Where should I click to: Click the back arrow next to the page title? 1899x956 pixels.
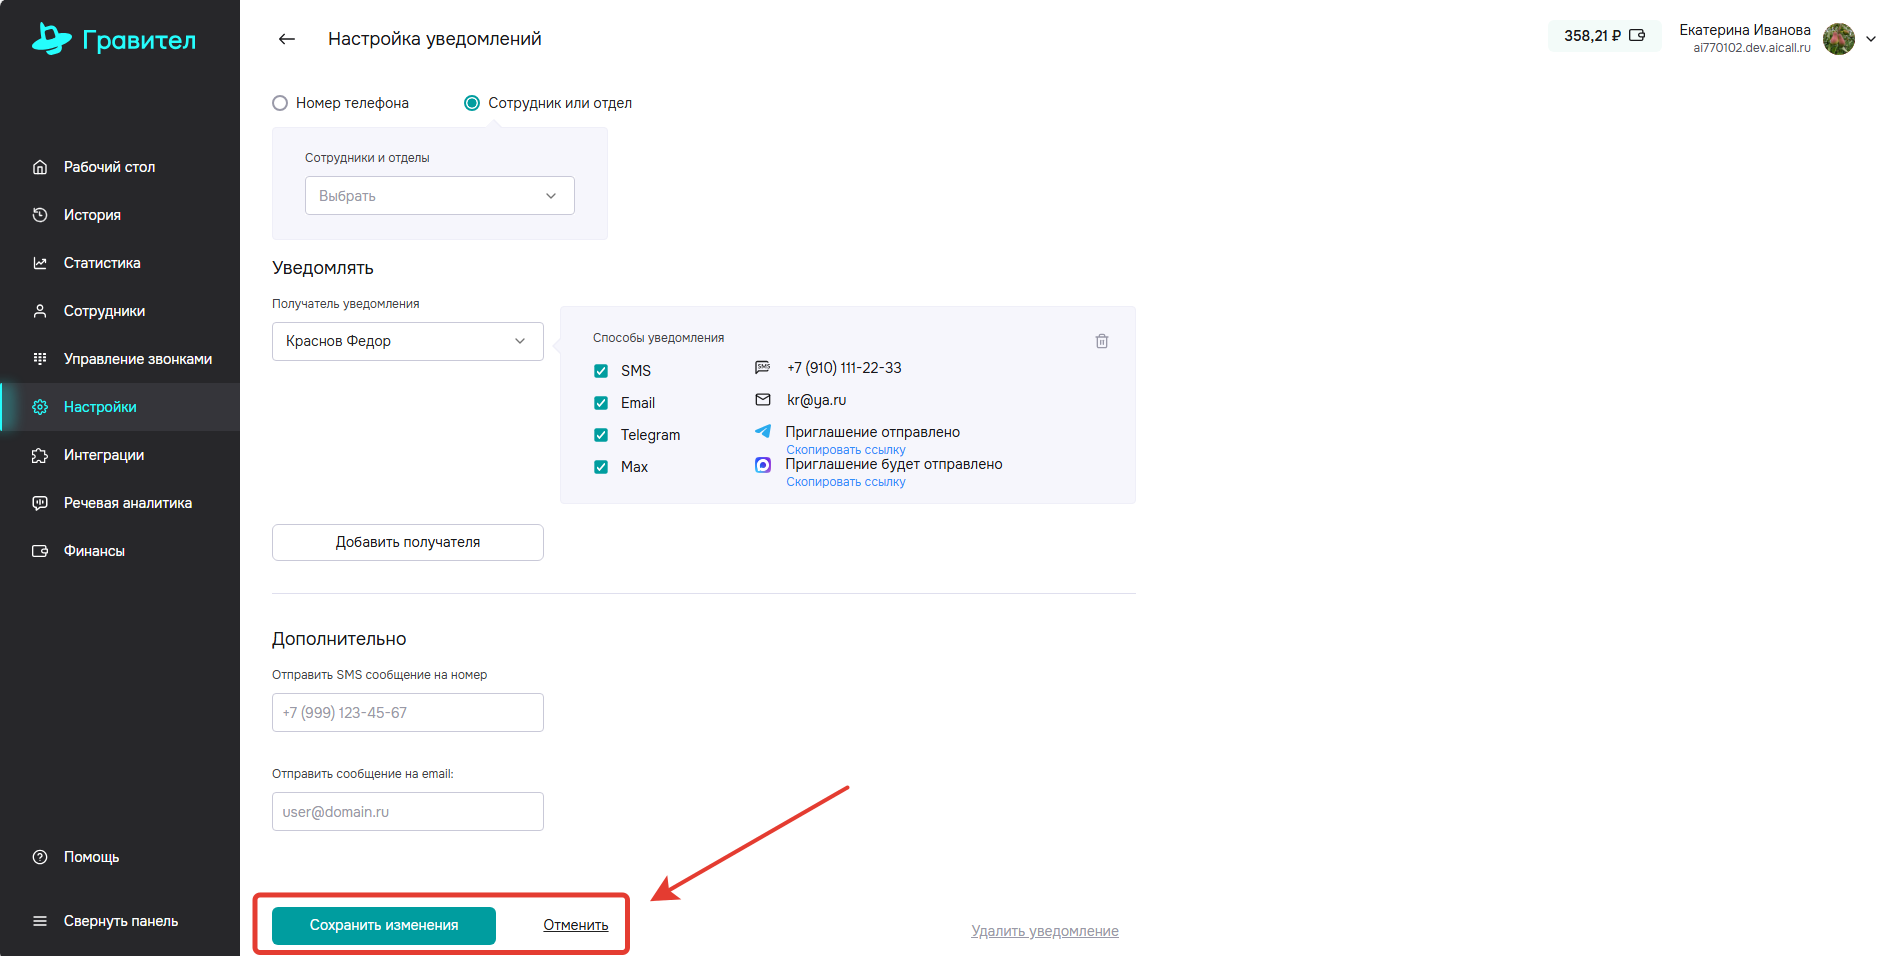[x=287, y=39]
